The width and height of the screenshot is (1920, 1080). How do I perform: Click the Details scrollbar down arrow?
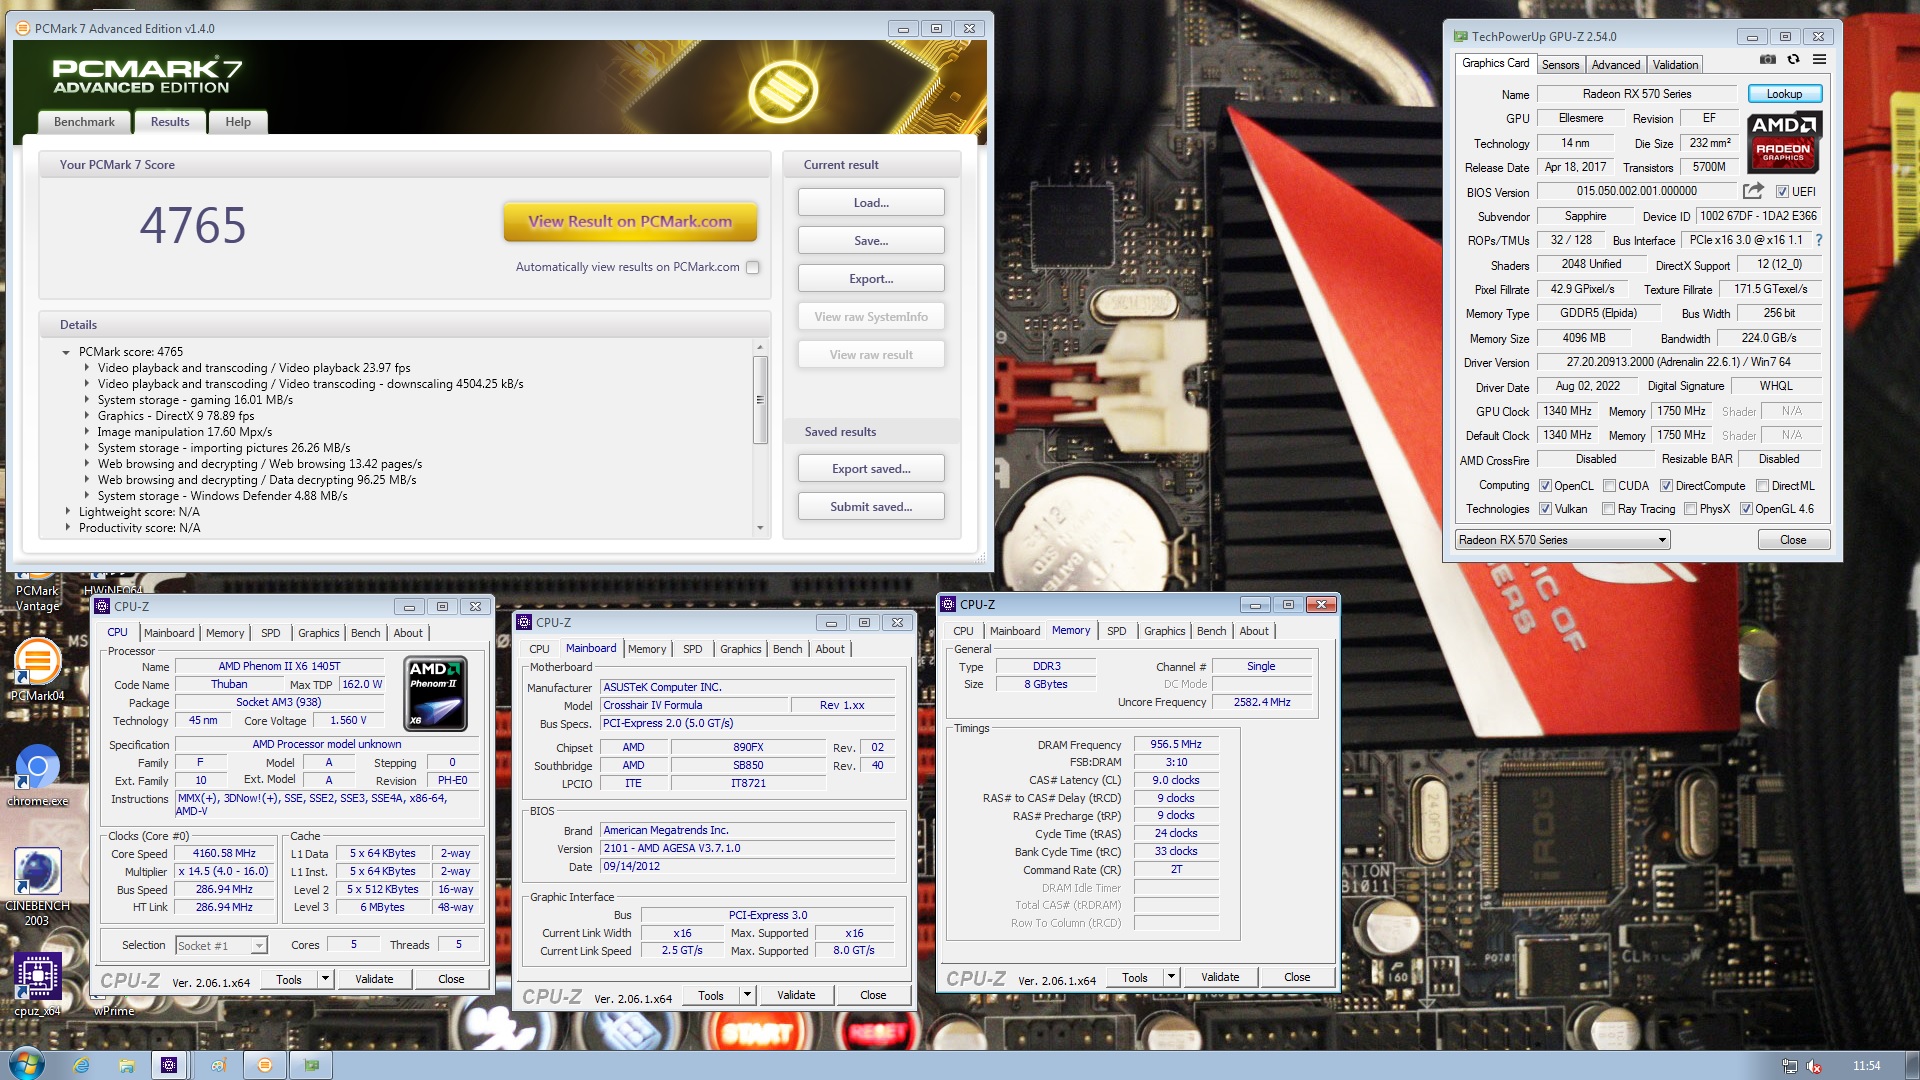click(760, 528)
